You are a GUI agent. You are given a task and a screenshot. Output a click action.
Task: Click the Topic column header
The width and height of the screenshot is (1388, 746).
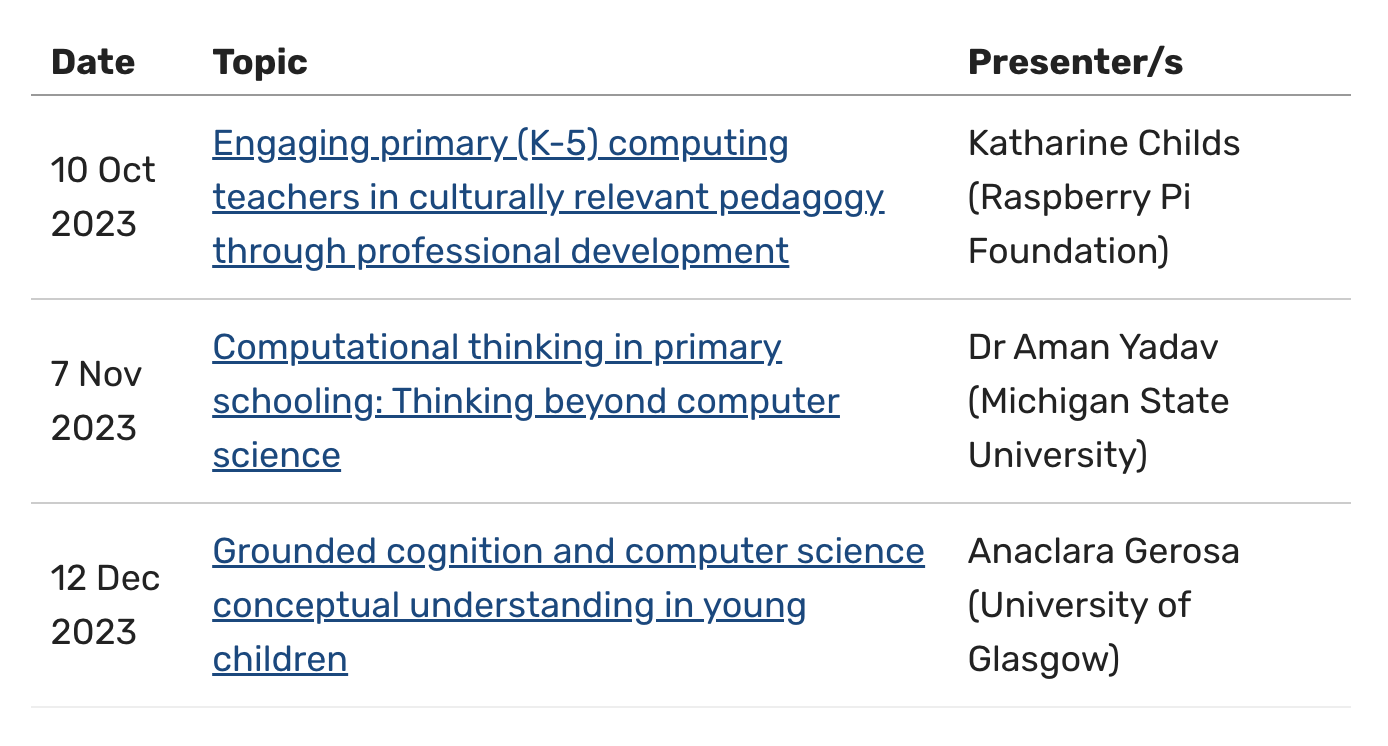click(x=260, y=62)
